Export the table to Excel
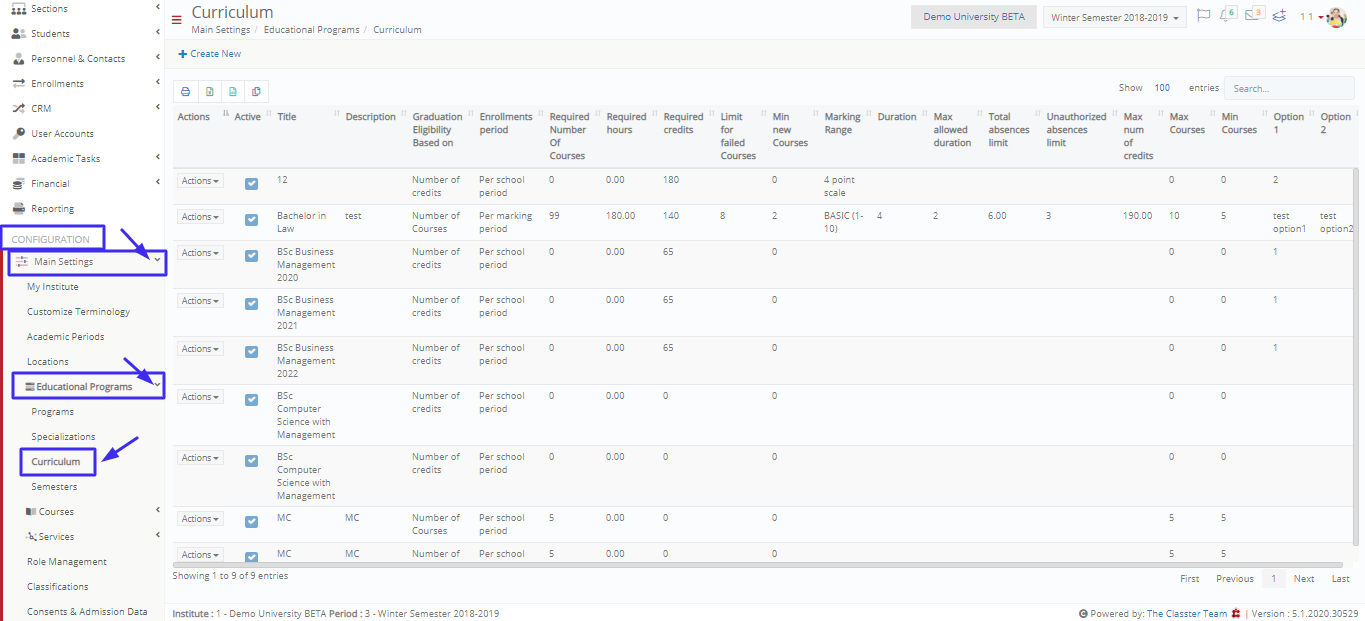The height and width of the screenshot is (621, 1365). [209, 92]
